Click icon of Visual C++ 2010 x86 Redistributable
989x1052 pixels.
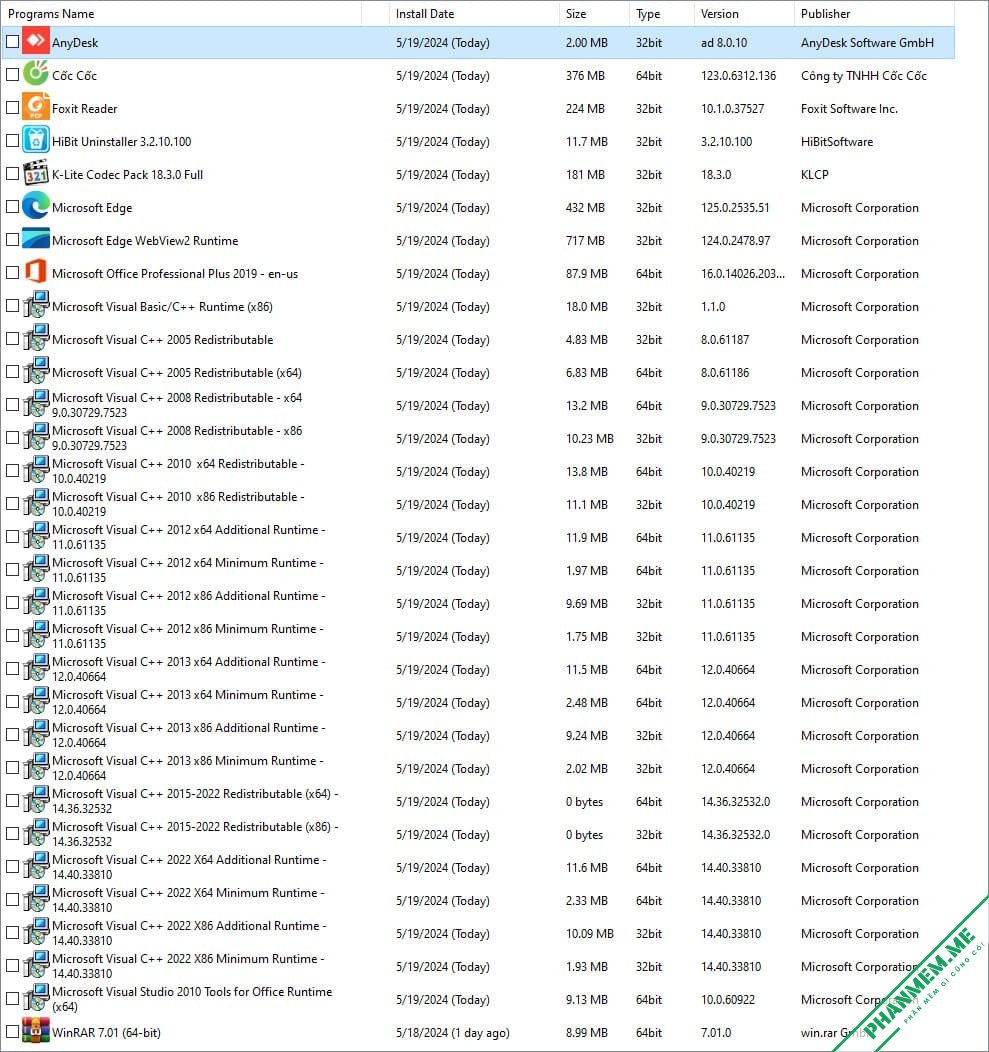point(36,503)
